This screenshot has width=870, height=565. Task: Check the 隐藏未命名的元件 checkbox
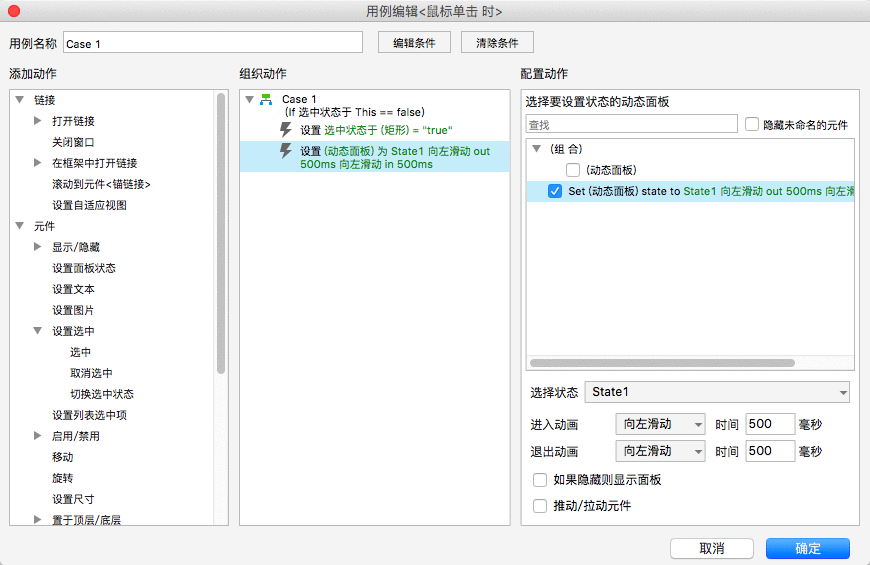[x=752, y=124]
